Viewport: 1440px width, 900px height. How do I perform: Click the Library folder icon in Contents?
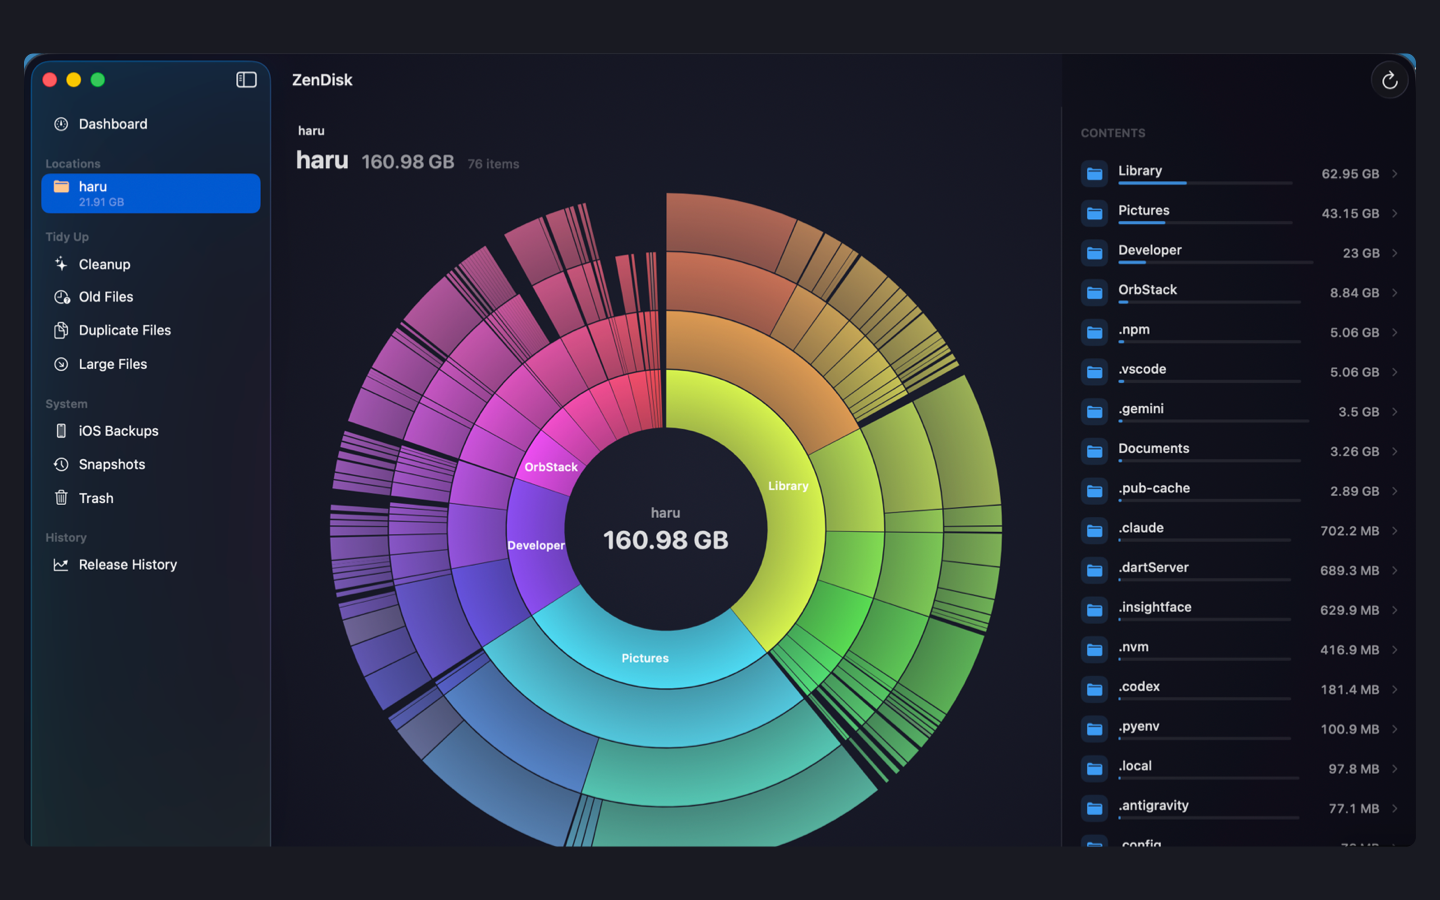[1095, 174]
